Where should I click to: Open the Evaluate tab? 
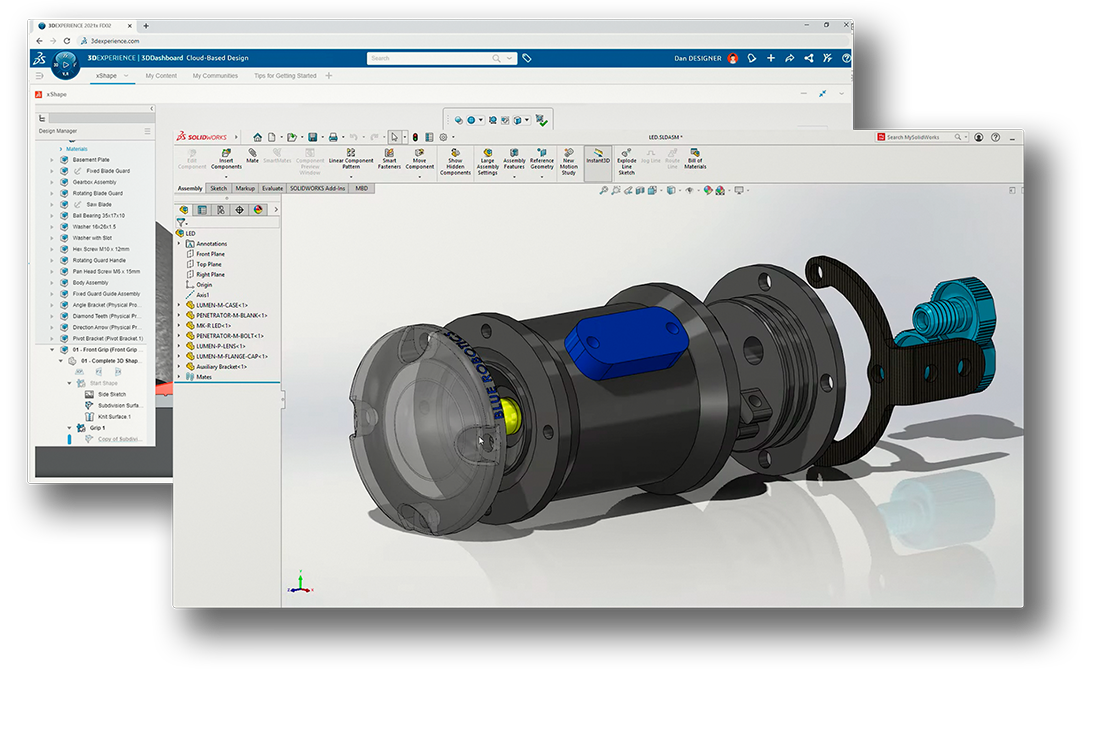pyautogui.click(x=272, y=189)
